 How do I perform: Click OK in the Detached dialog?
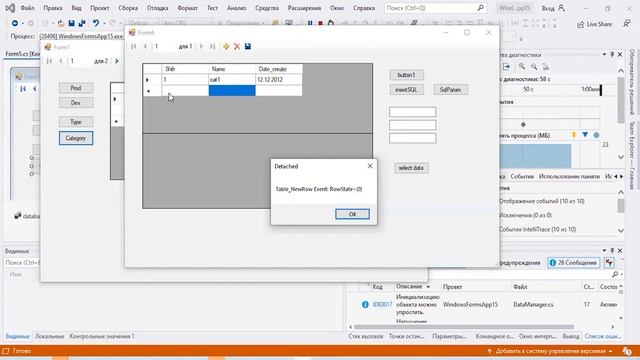coord(352,214)
